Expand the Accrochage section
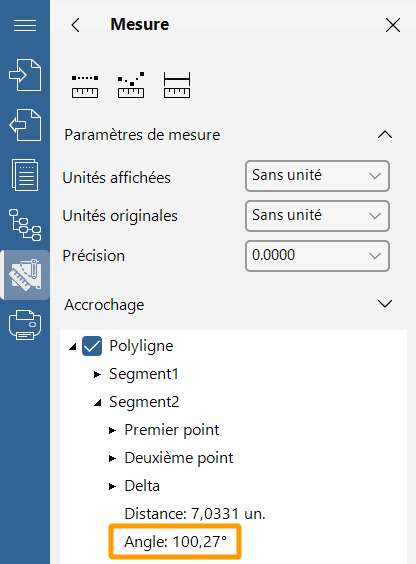The image size is (416, 564). (x=385, y=304)
